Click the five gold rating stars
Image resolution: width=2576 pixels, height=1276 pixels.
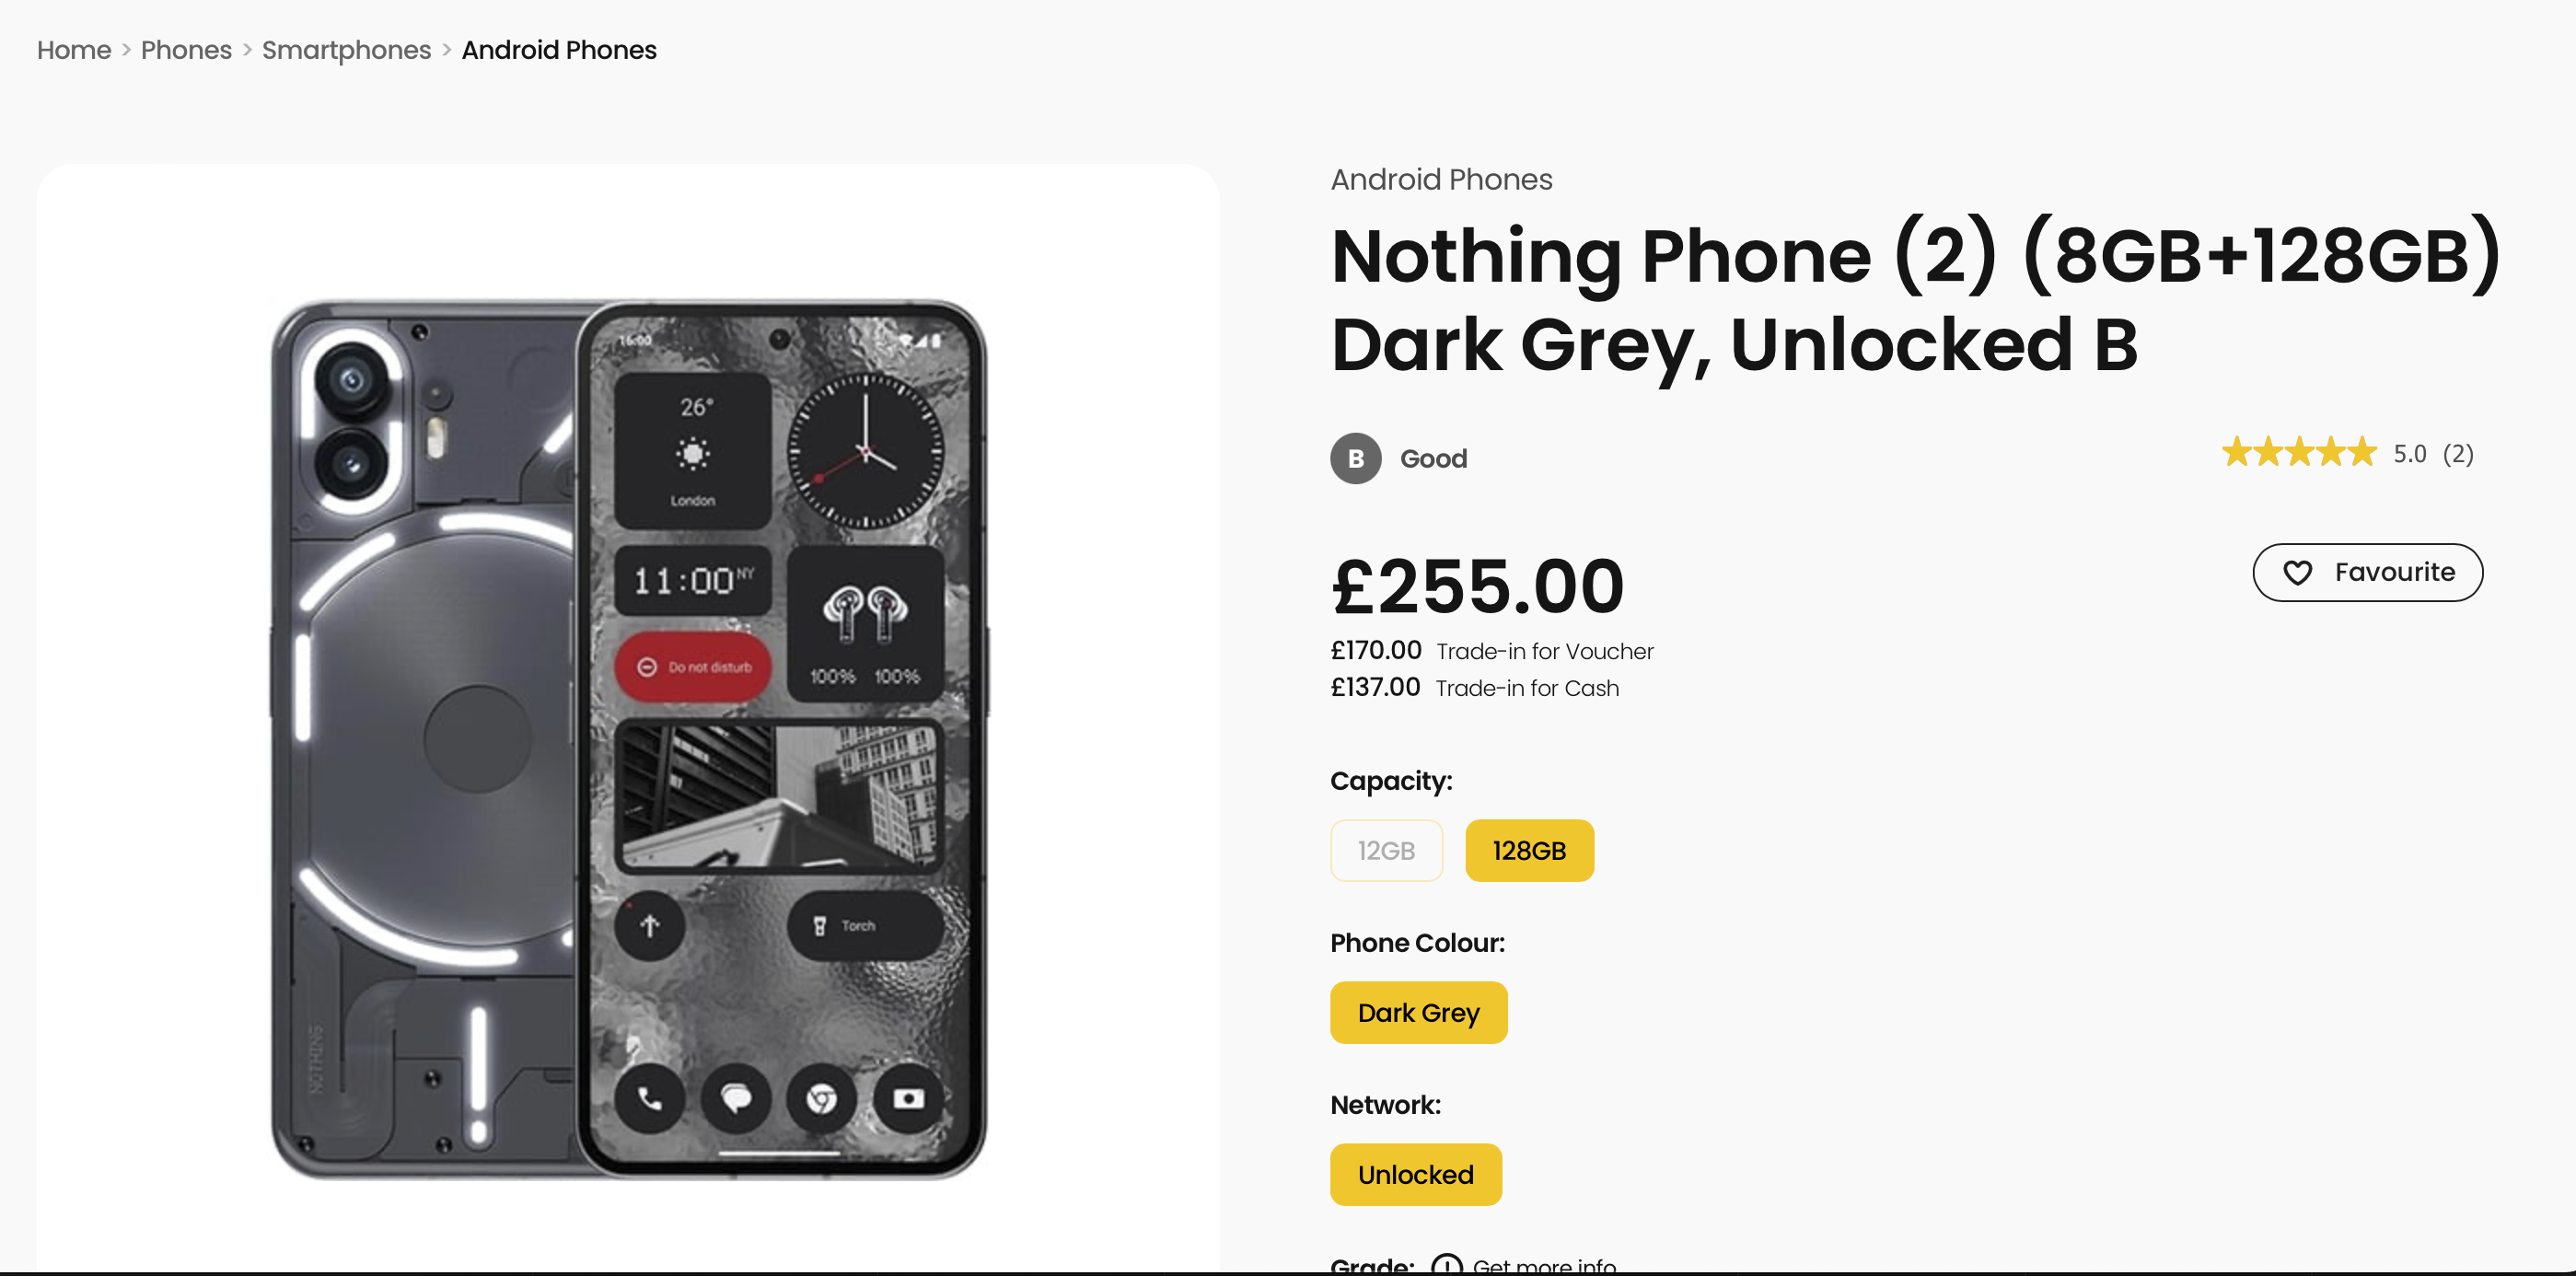click(x=2298, y=453)
